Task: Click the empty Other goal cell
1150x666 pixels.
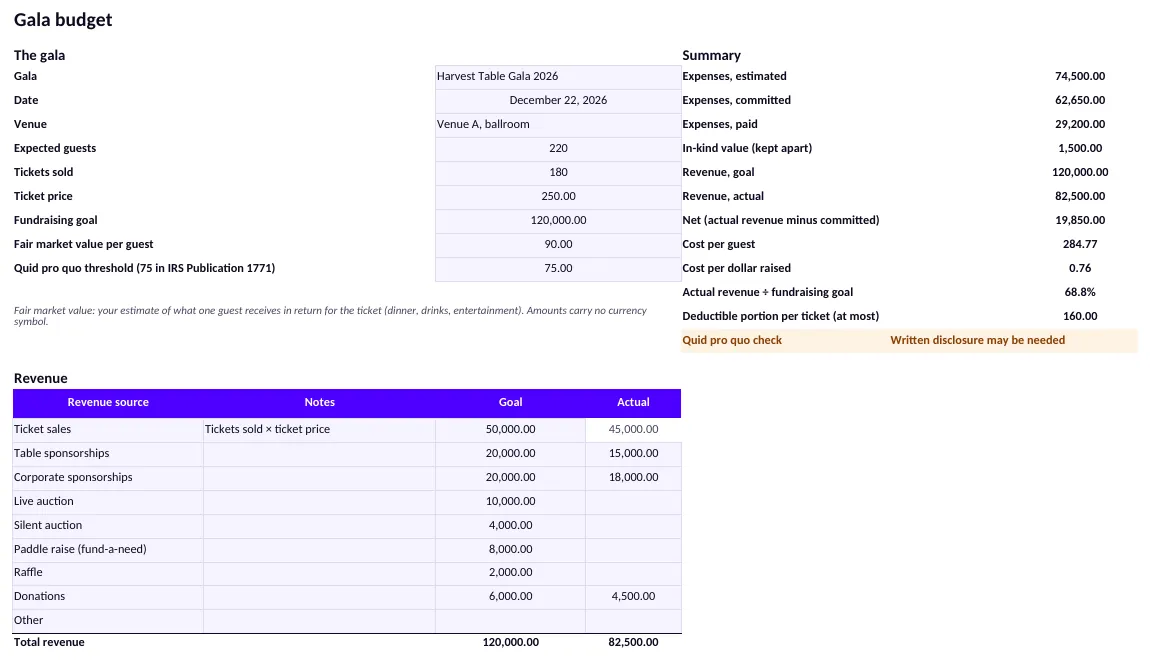Action: [510, 621]
